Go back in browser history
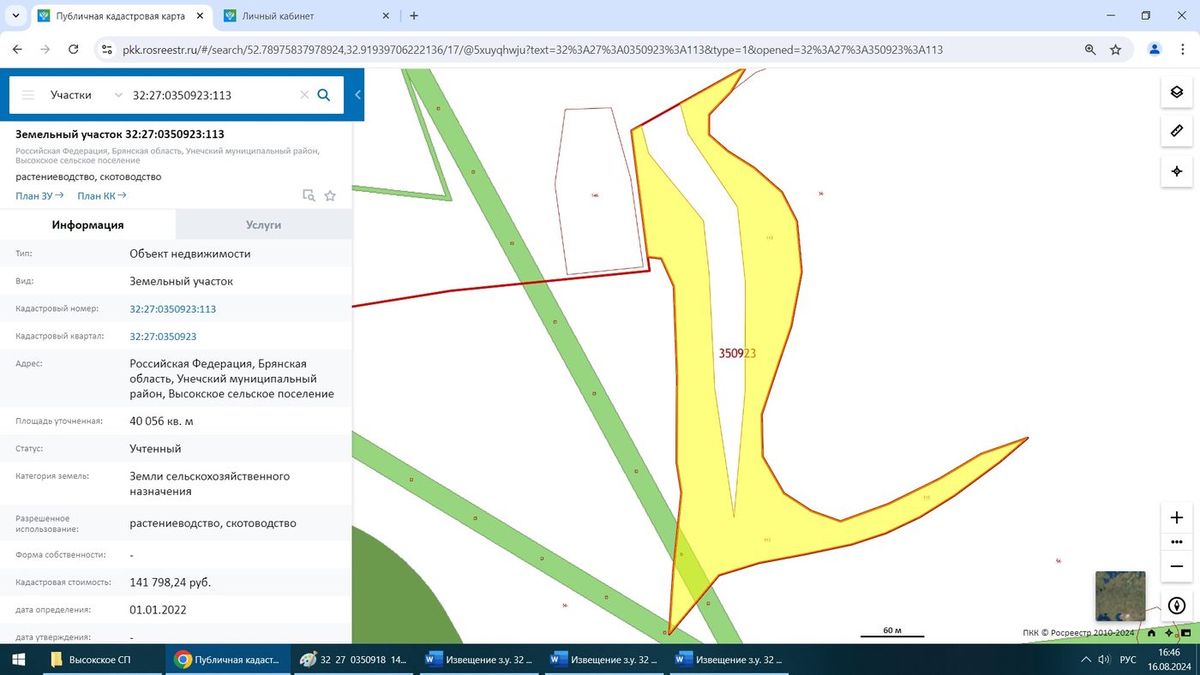 (17, 49)
